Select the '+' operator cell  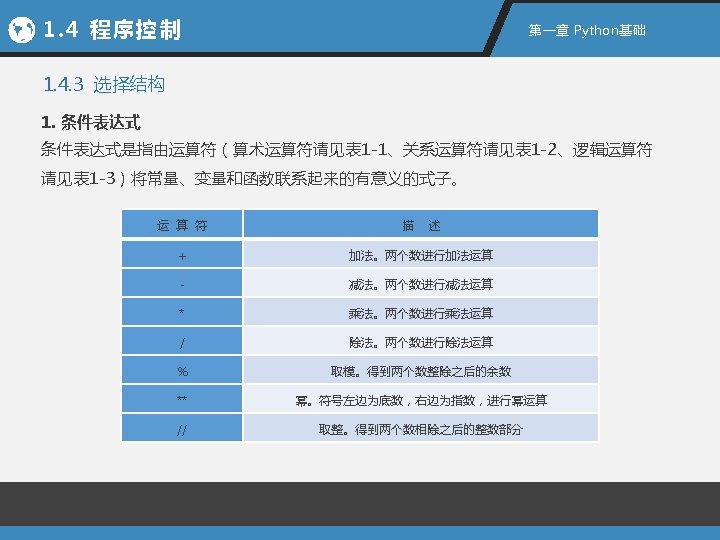(182, 254)
